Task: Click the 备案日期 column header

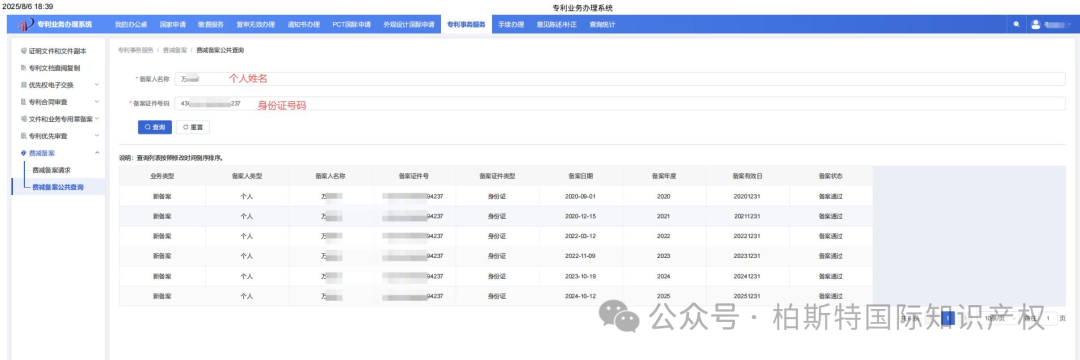Action: click(581, 176)
